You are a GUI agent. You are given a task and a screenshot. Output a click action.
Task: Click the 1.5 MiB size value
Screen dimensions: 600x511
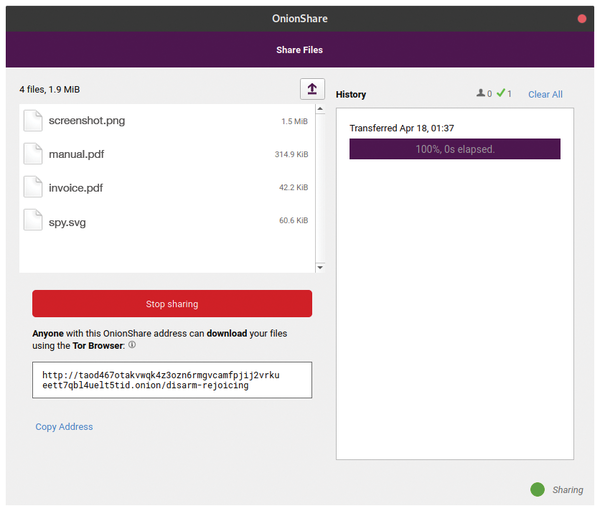click(295, 121)
